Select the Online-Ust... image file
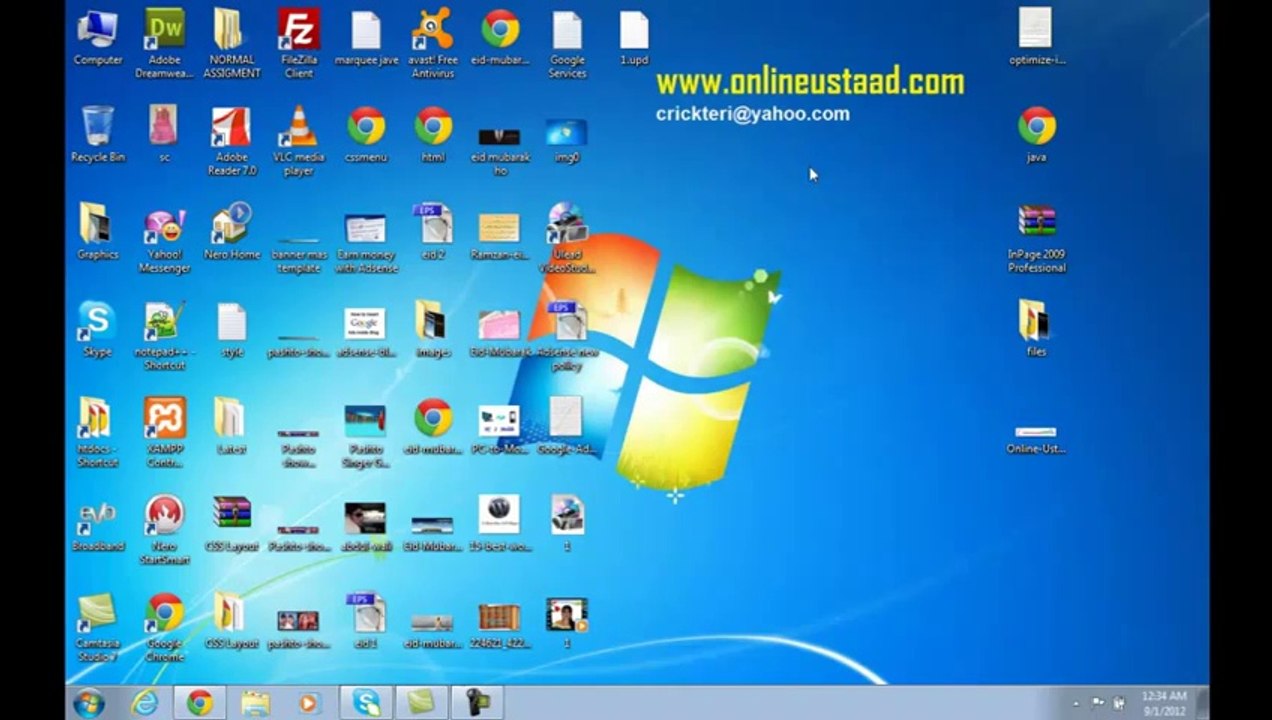The width and height of the screenshot is (1272, 720). coord(1036,440)
